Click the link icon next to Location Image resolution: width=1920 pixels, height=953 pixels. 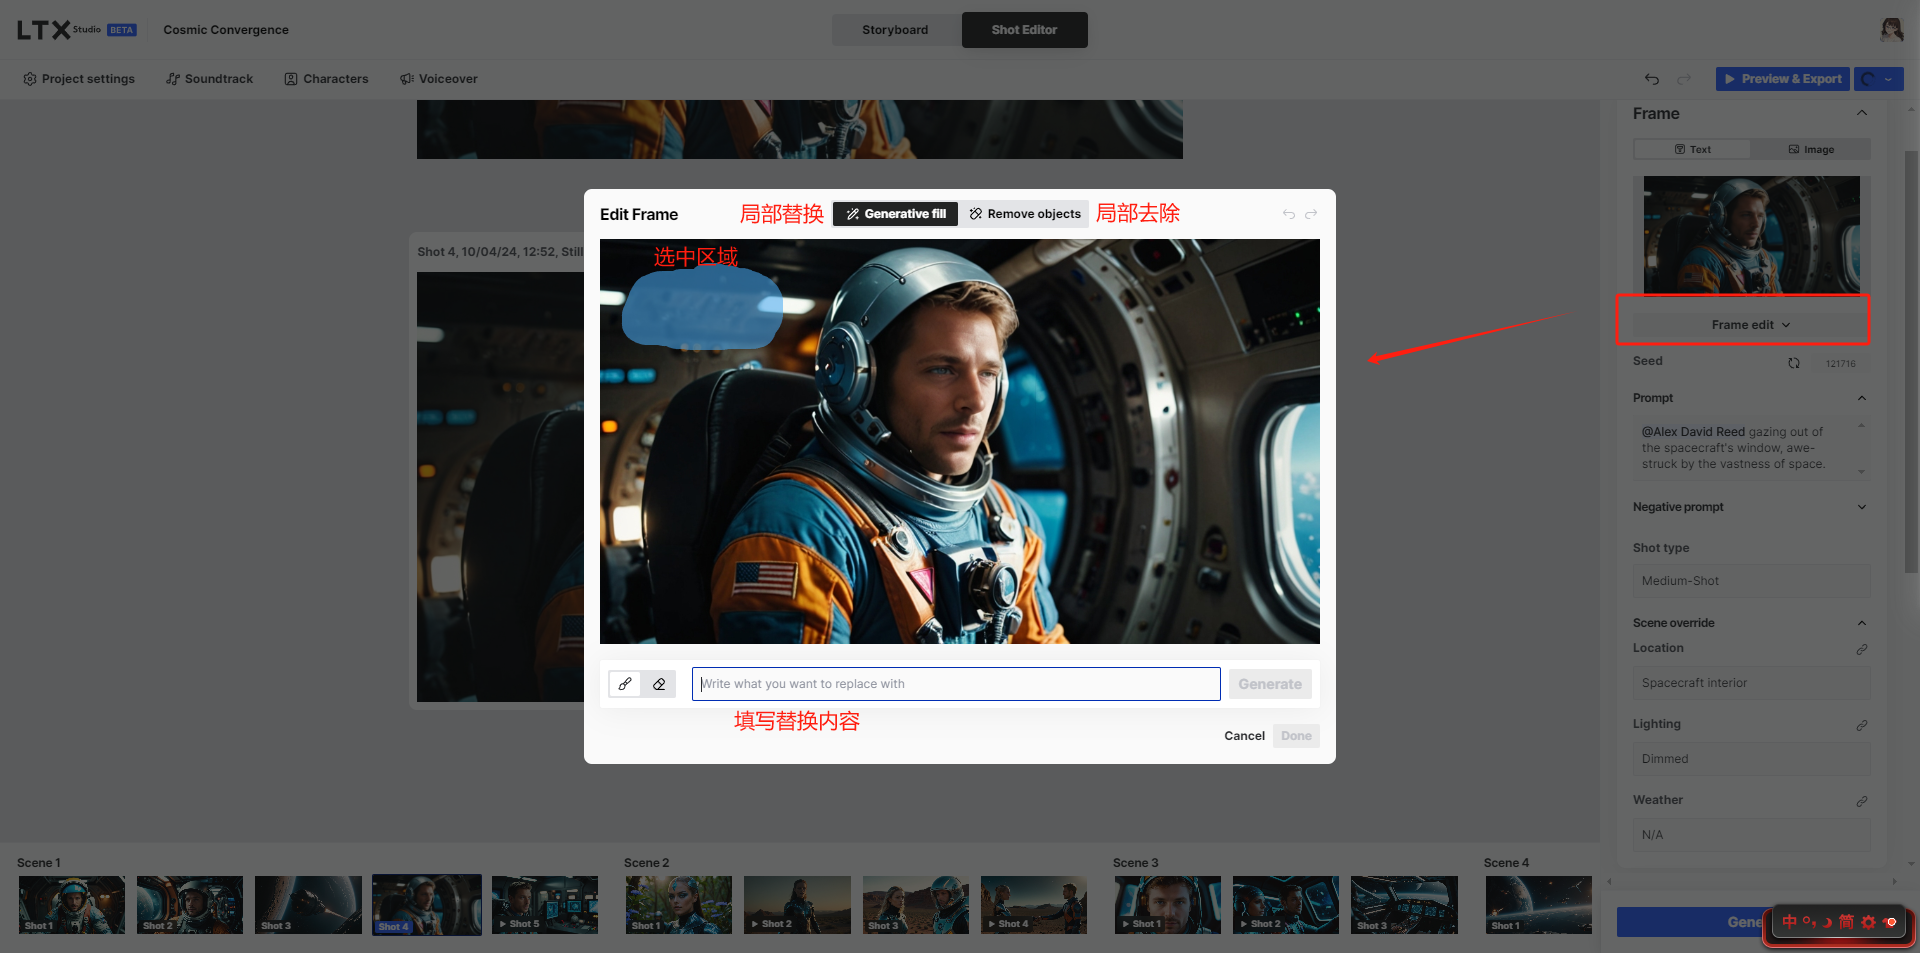click(x=1862, y=649)
